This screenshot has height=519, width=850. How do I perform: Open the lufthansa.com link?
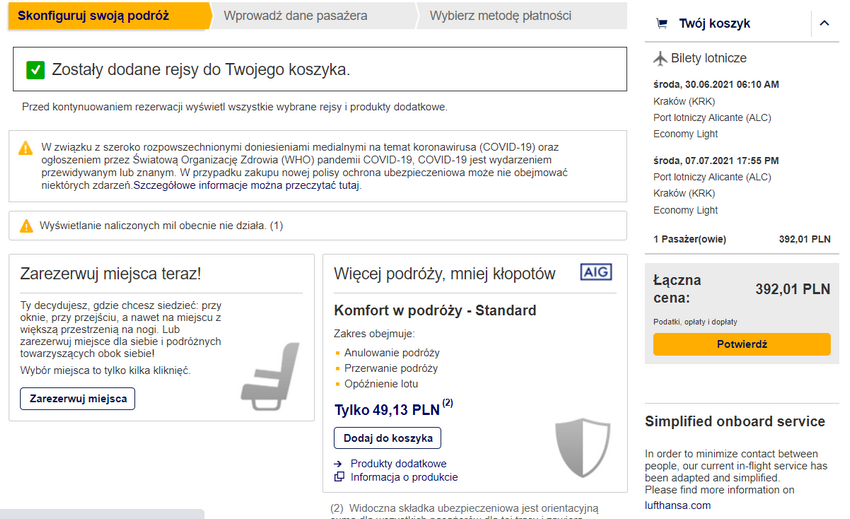tap(678, 505)
